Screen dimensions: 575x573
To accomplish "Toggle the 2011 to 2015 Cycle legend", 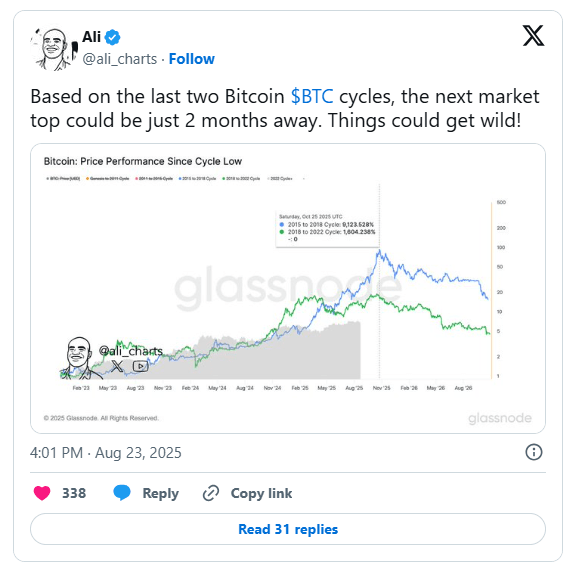I will pyautogui.click(x=154, y=179).
